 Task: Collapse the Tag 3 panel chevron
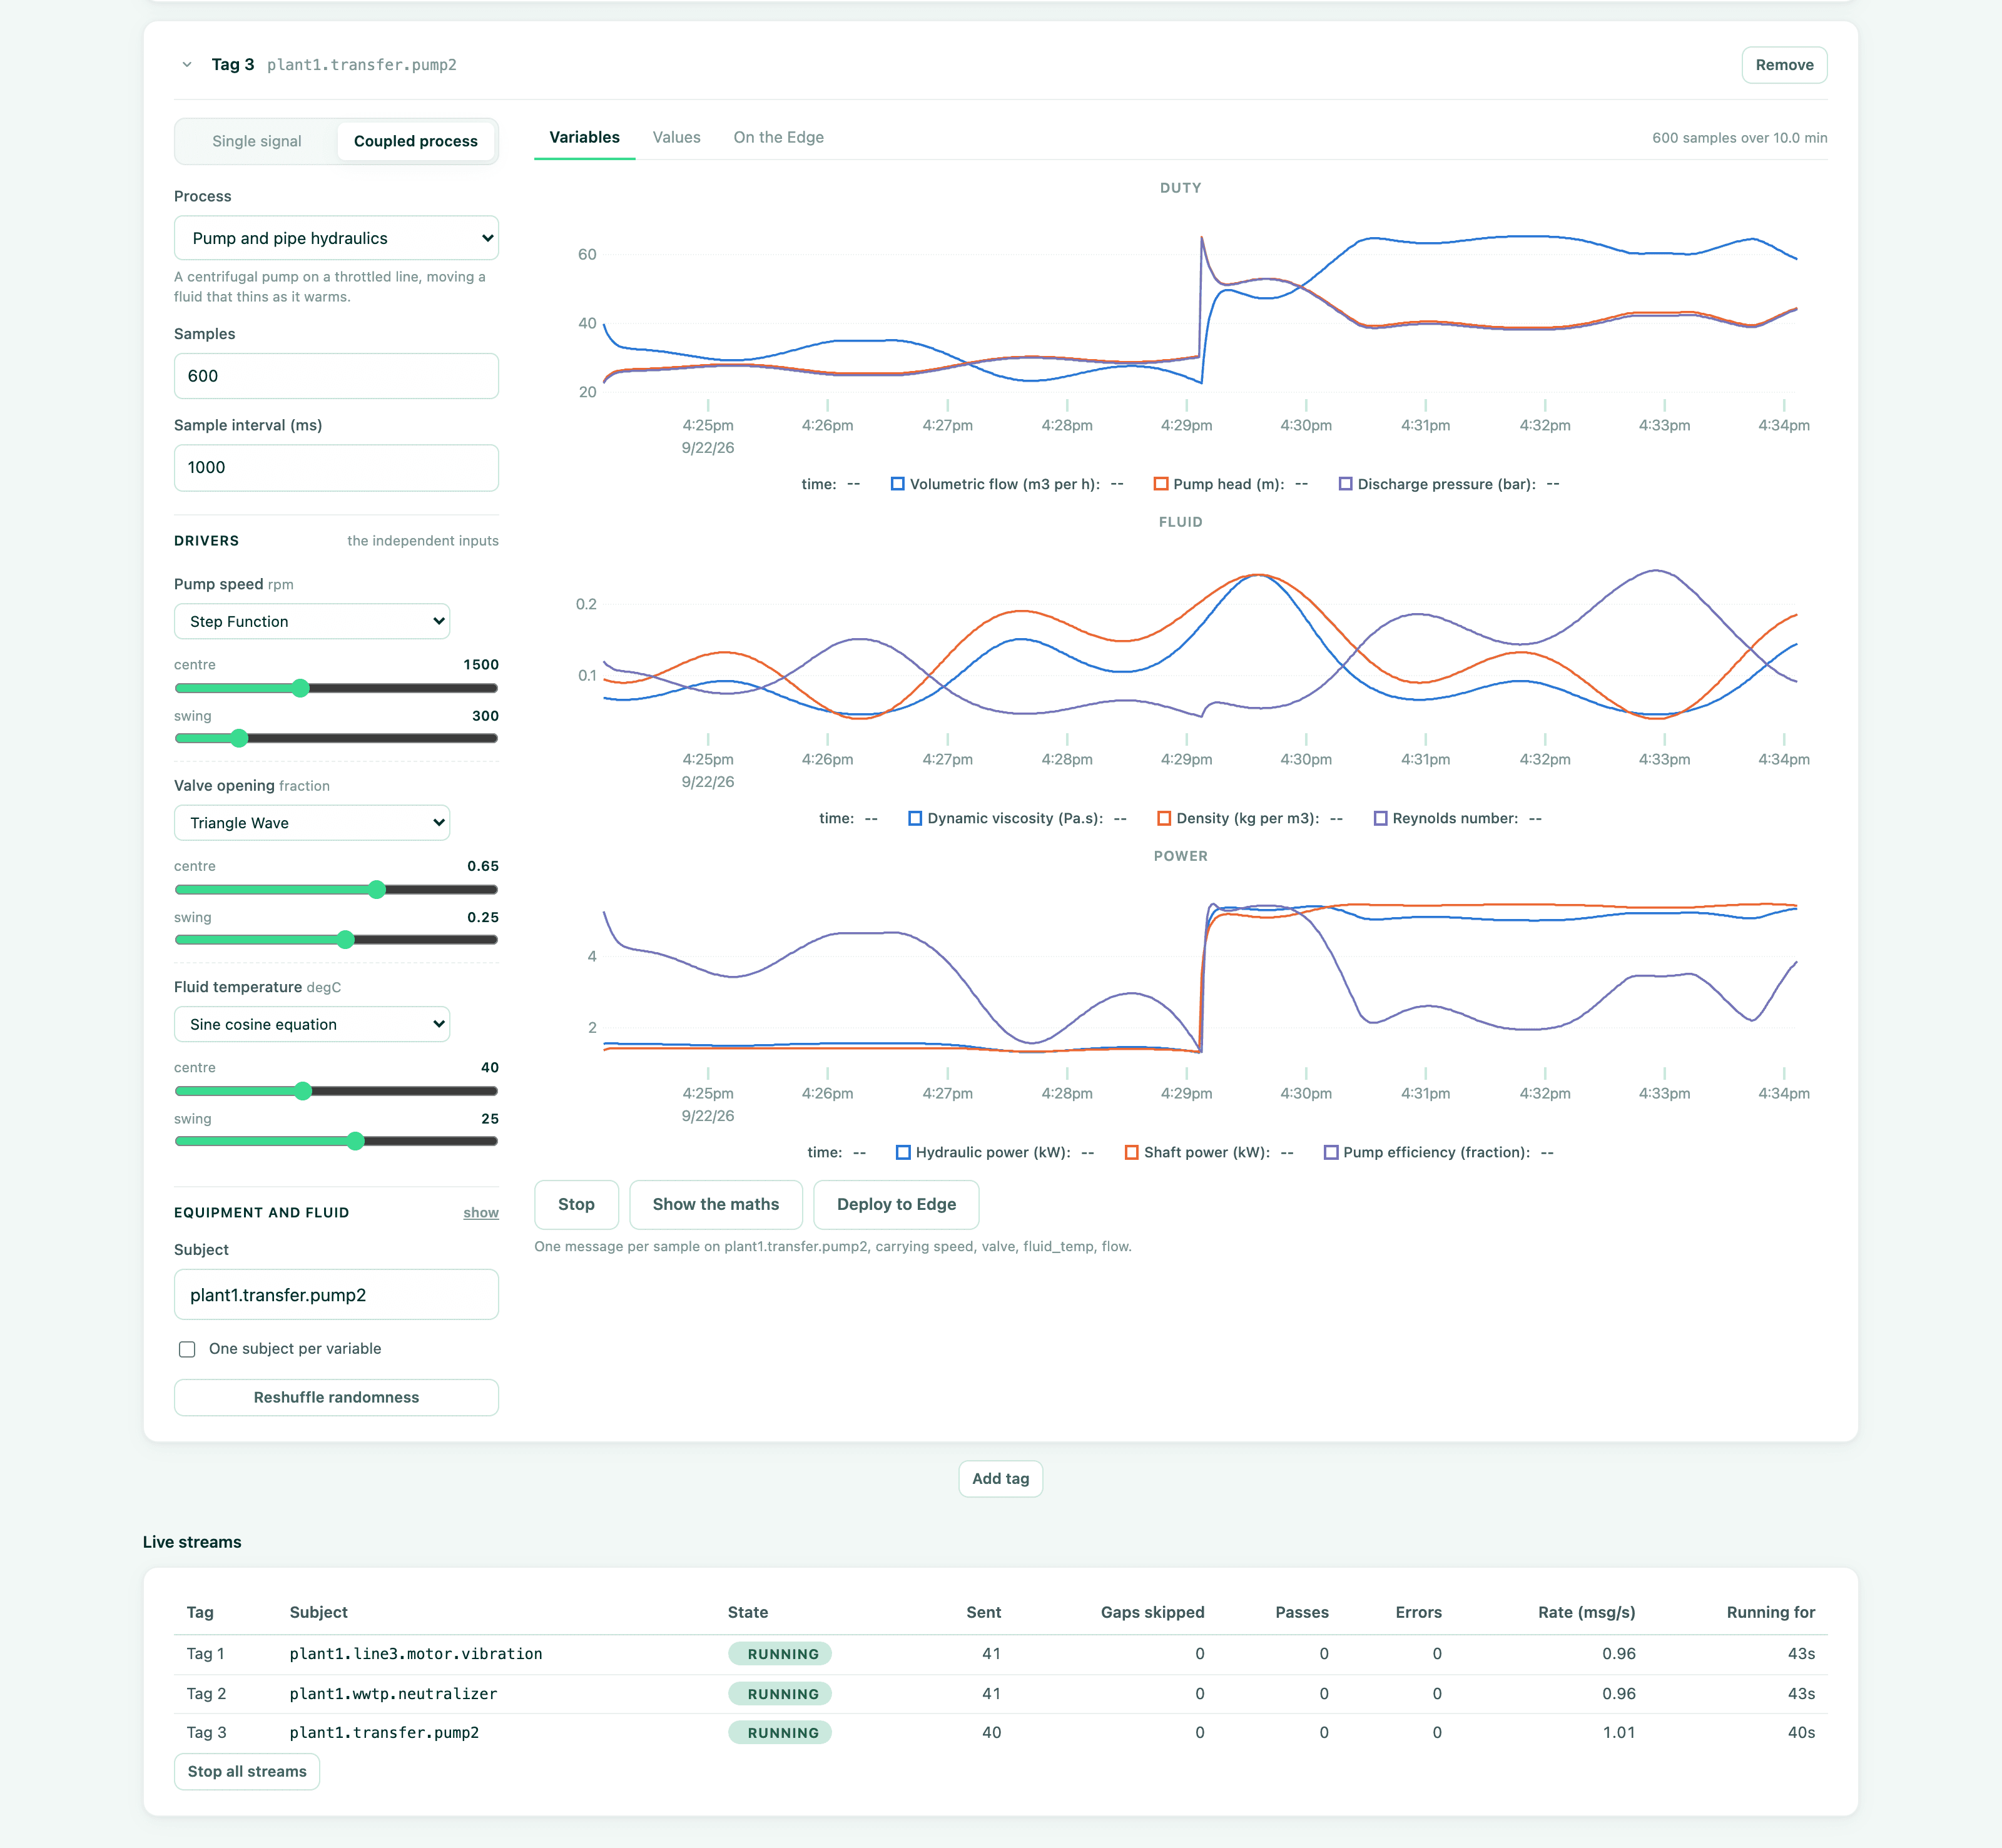[187, 65]
